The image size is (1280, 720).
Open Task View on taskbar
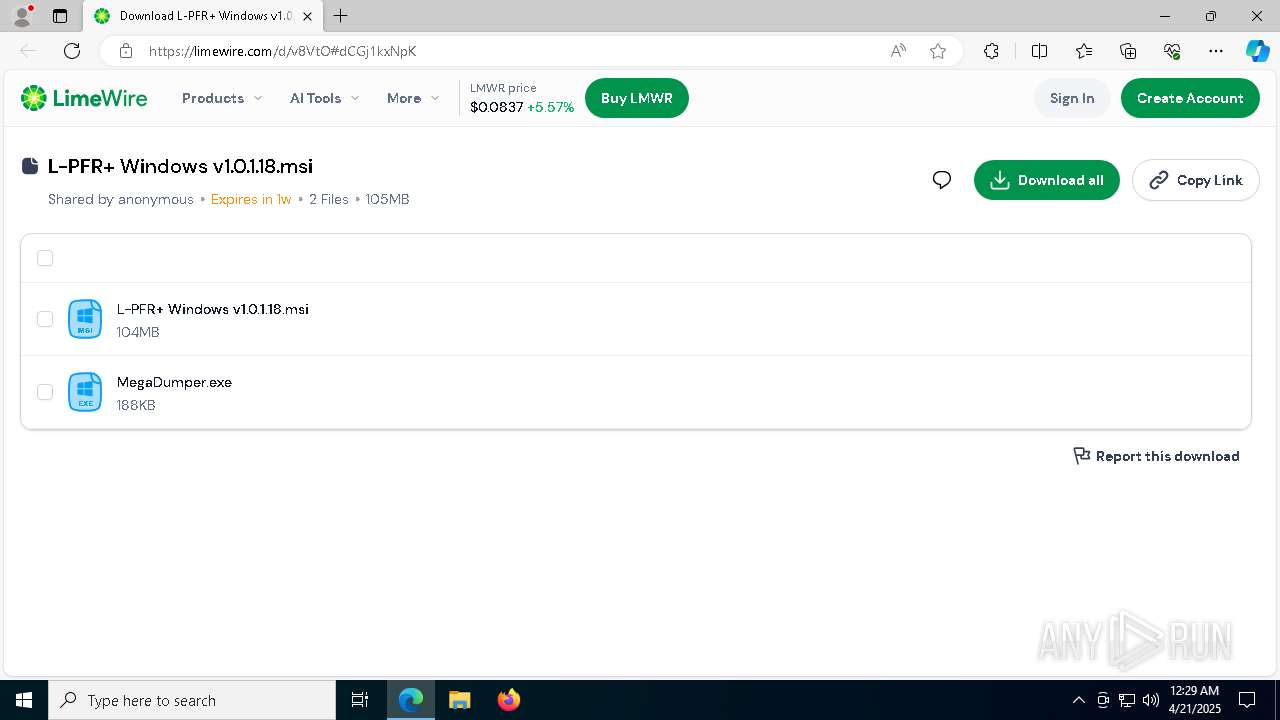point(360,700)
